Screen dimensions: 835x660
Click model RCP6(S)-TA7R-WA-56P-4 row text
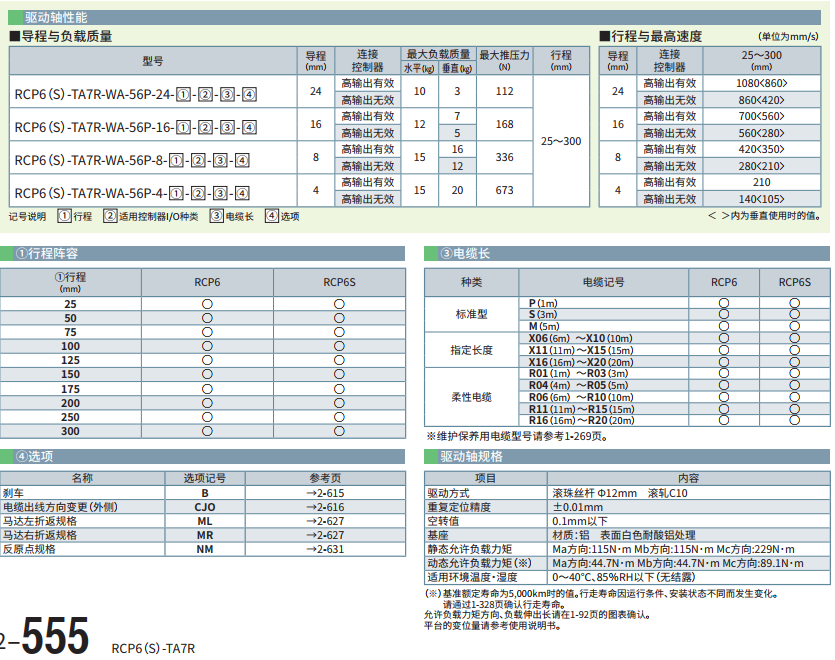click(x=132, y=193)
